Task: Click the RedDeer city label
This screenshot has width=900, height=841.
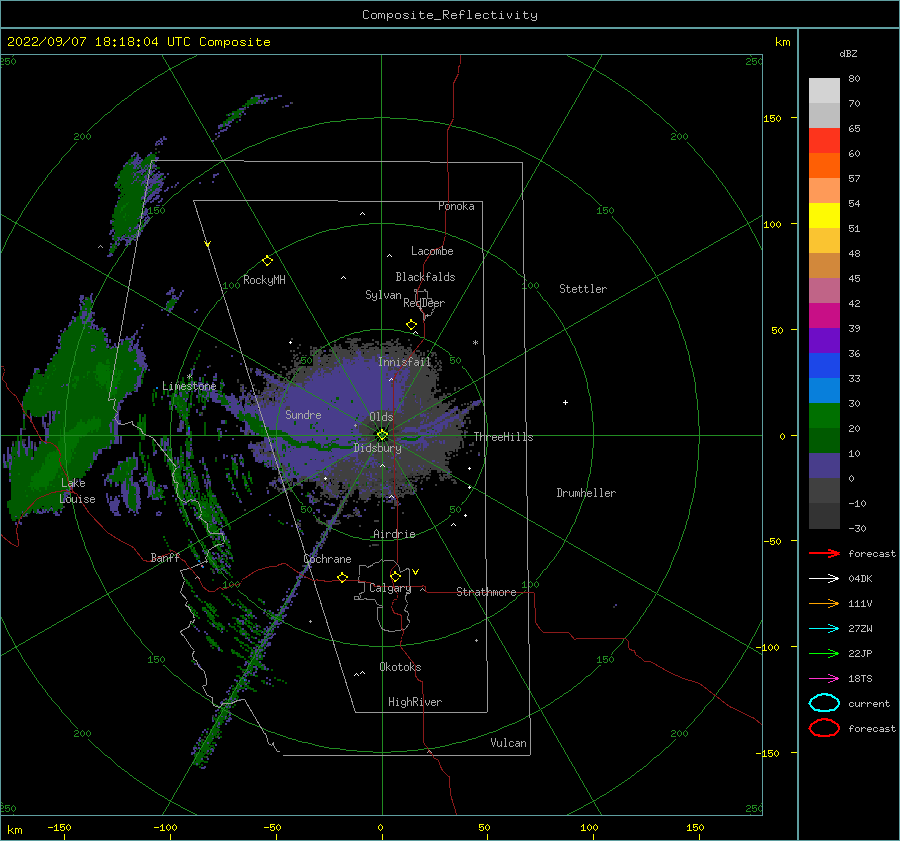Action: [x=424, y=303]
